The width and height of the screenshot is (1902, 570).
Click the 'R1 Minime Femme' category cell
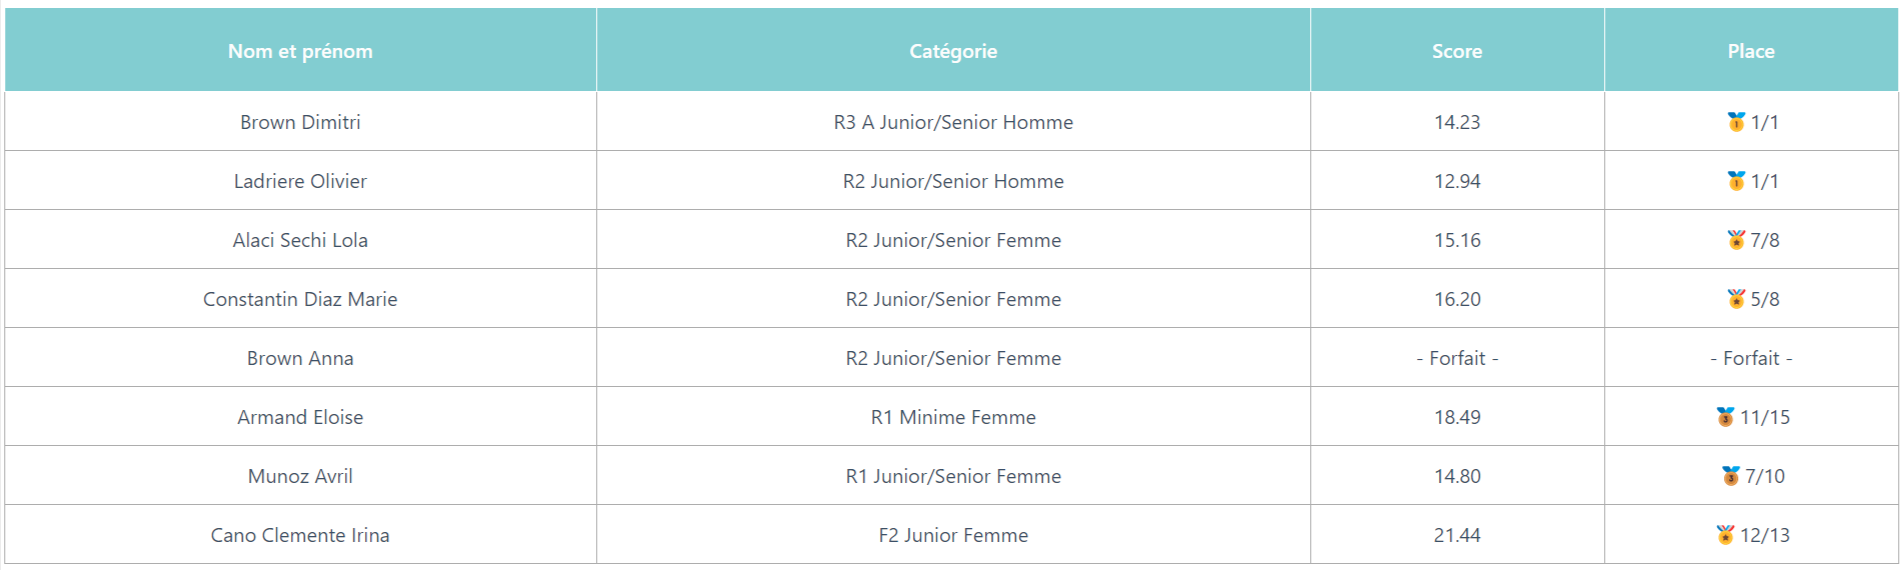[x=953, y=417]
